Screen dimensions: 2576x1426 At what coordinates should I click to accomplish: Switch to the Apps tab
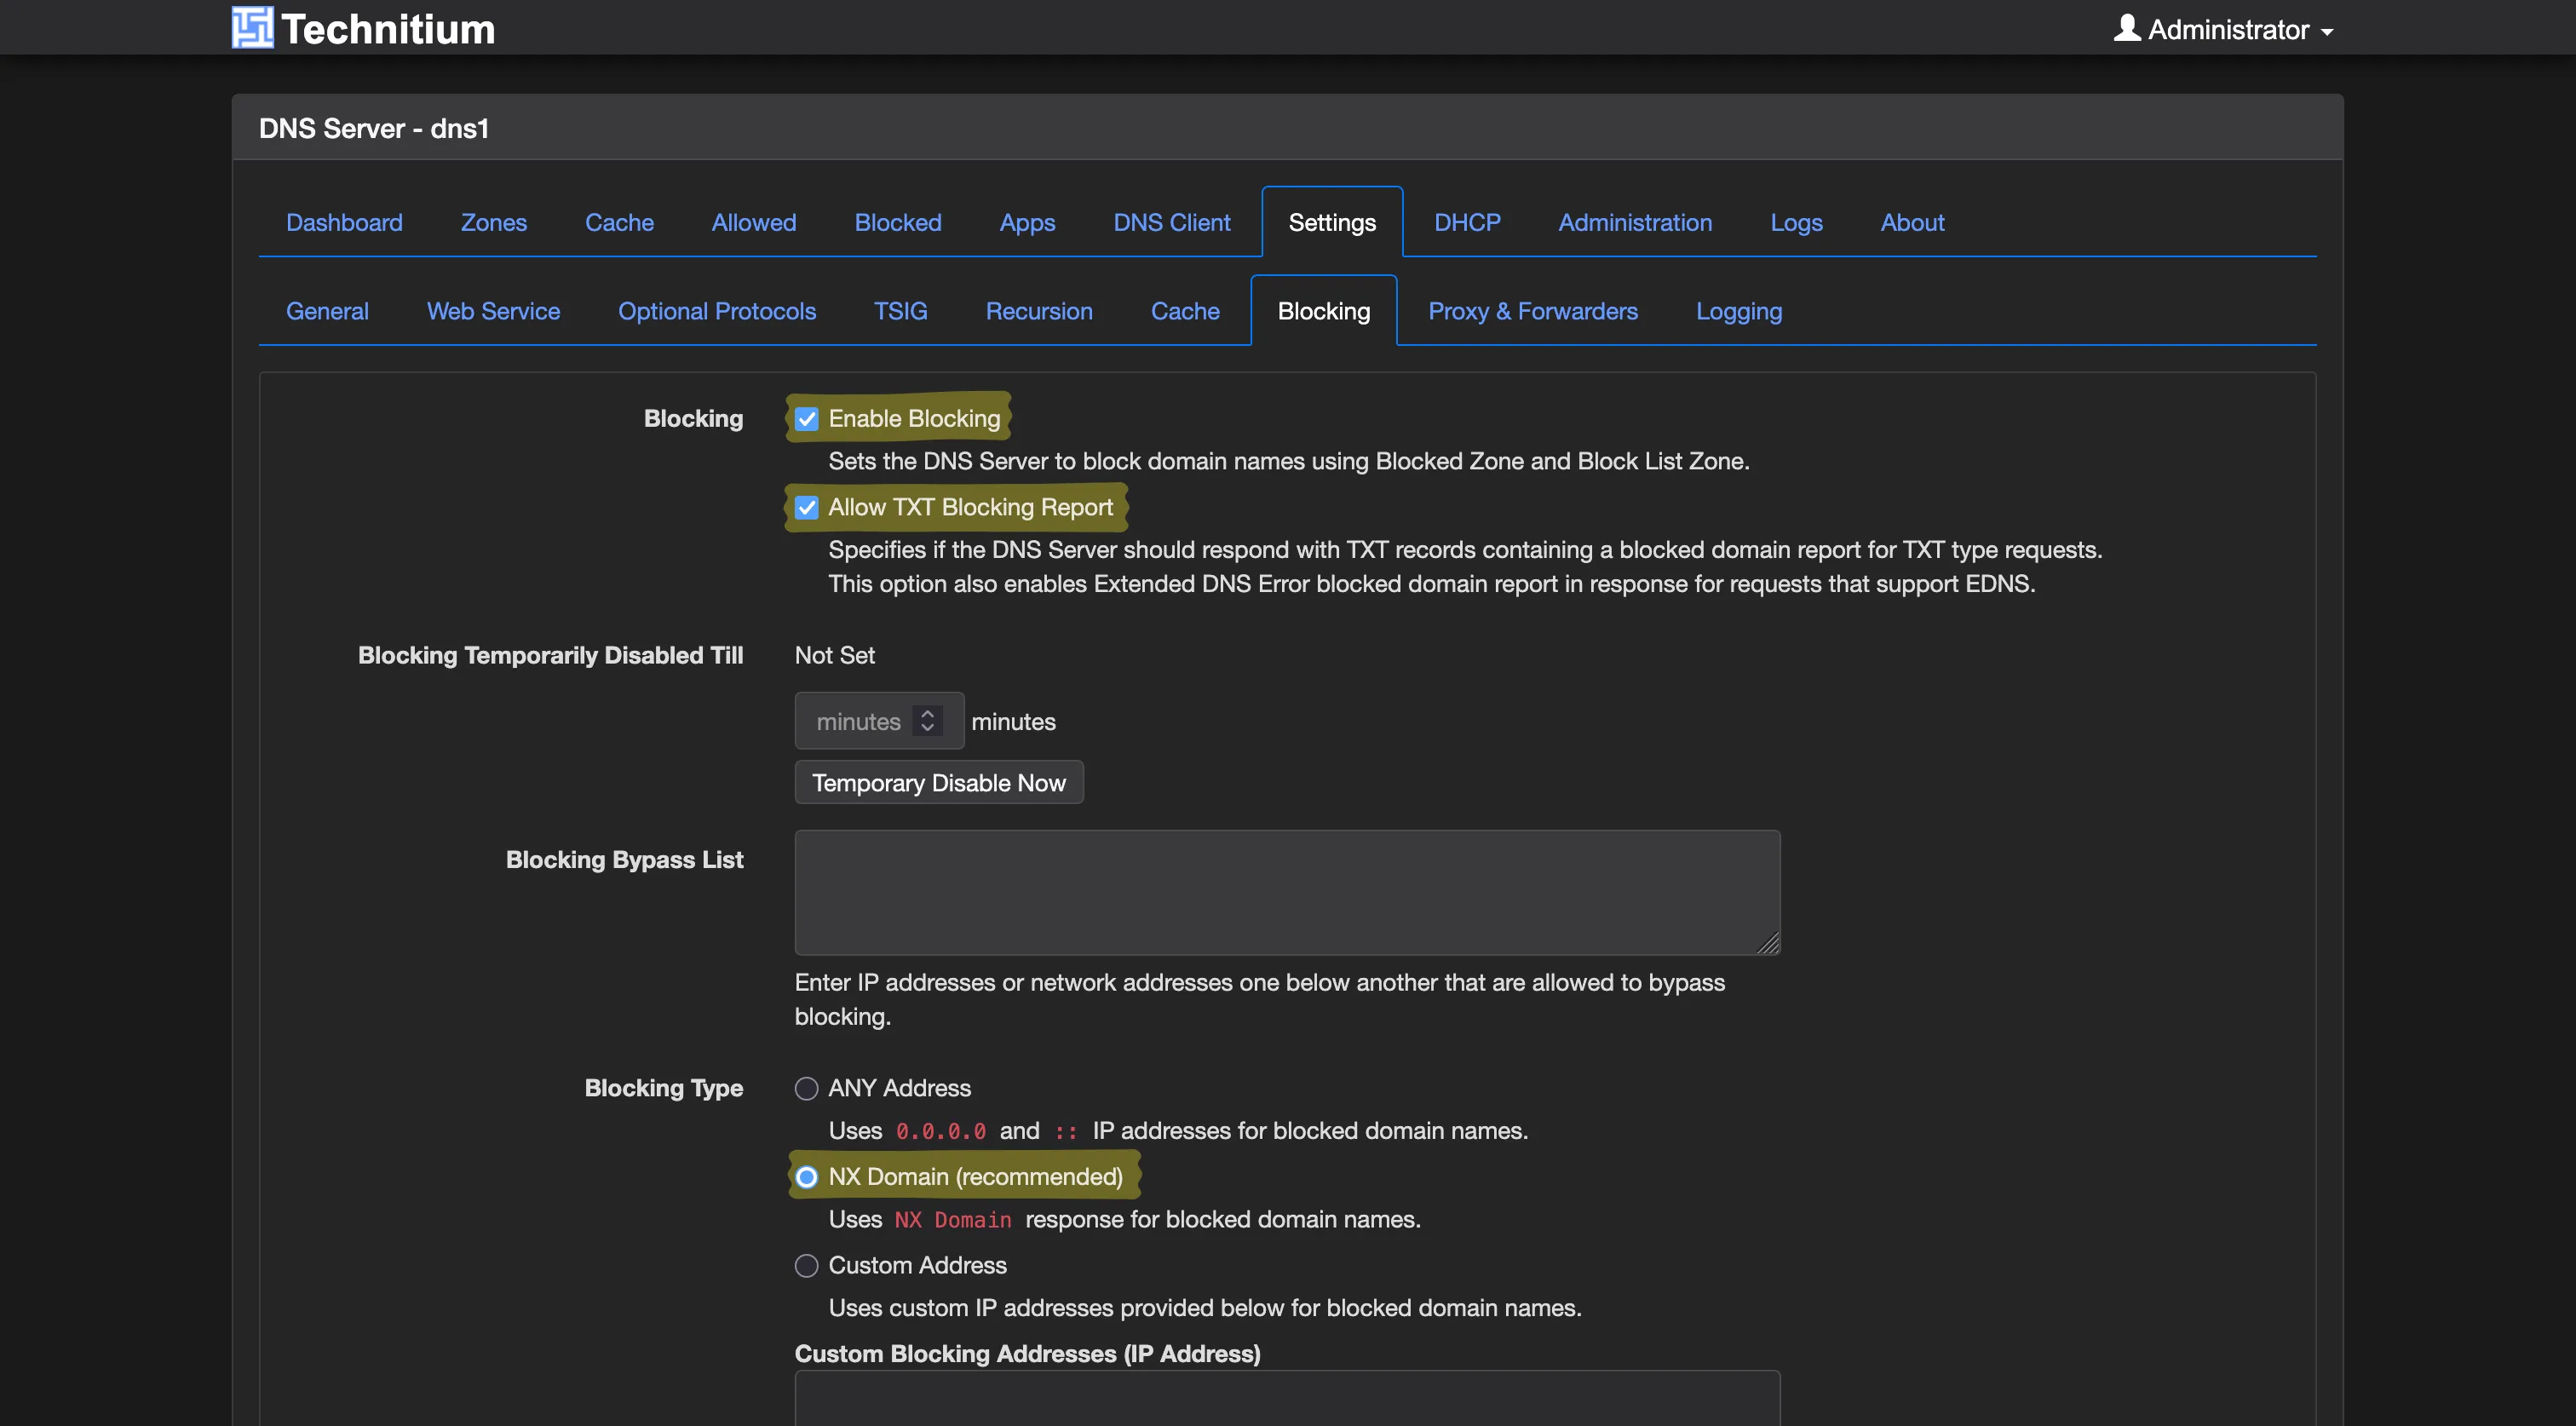1027,222
